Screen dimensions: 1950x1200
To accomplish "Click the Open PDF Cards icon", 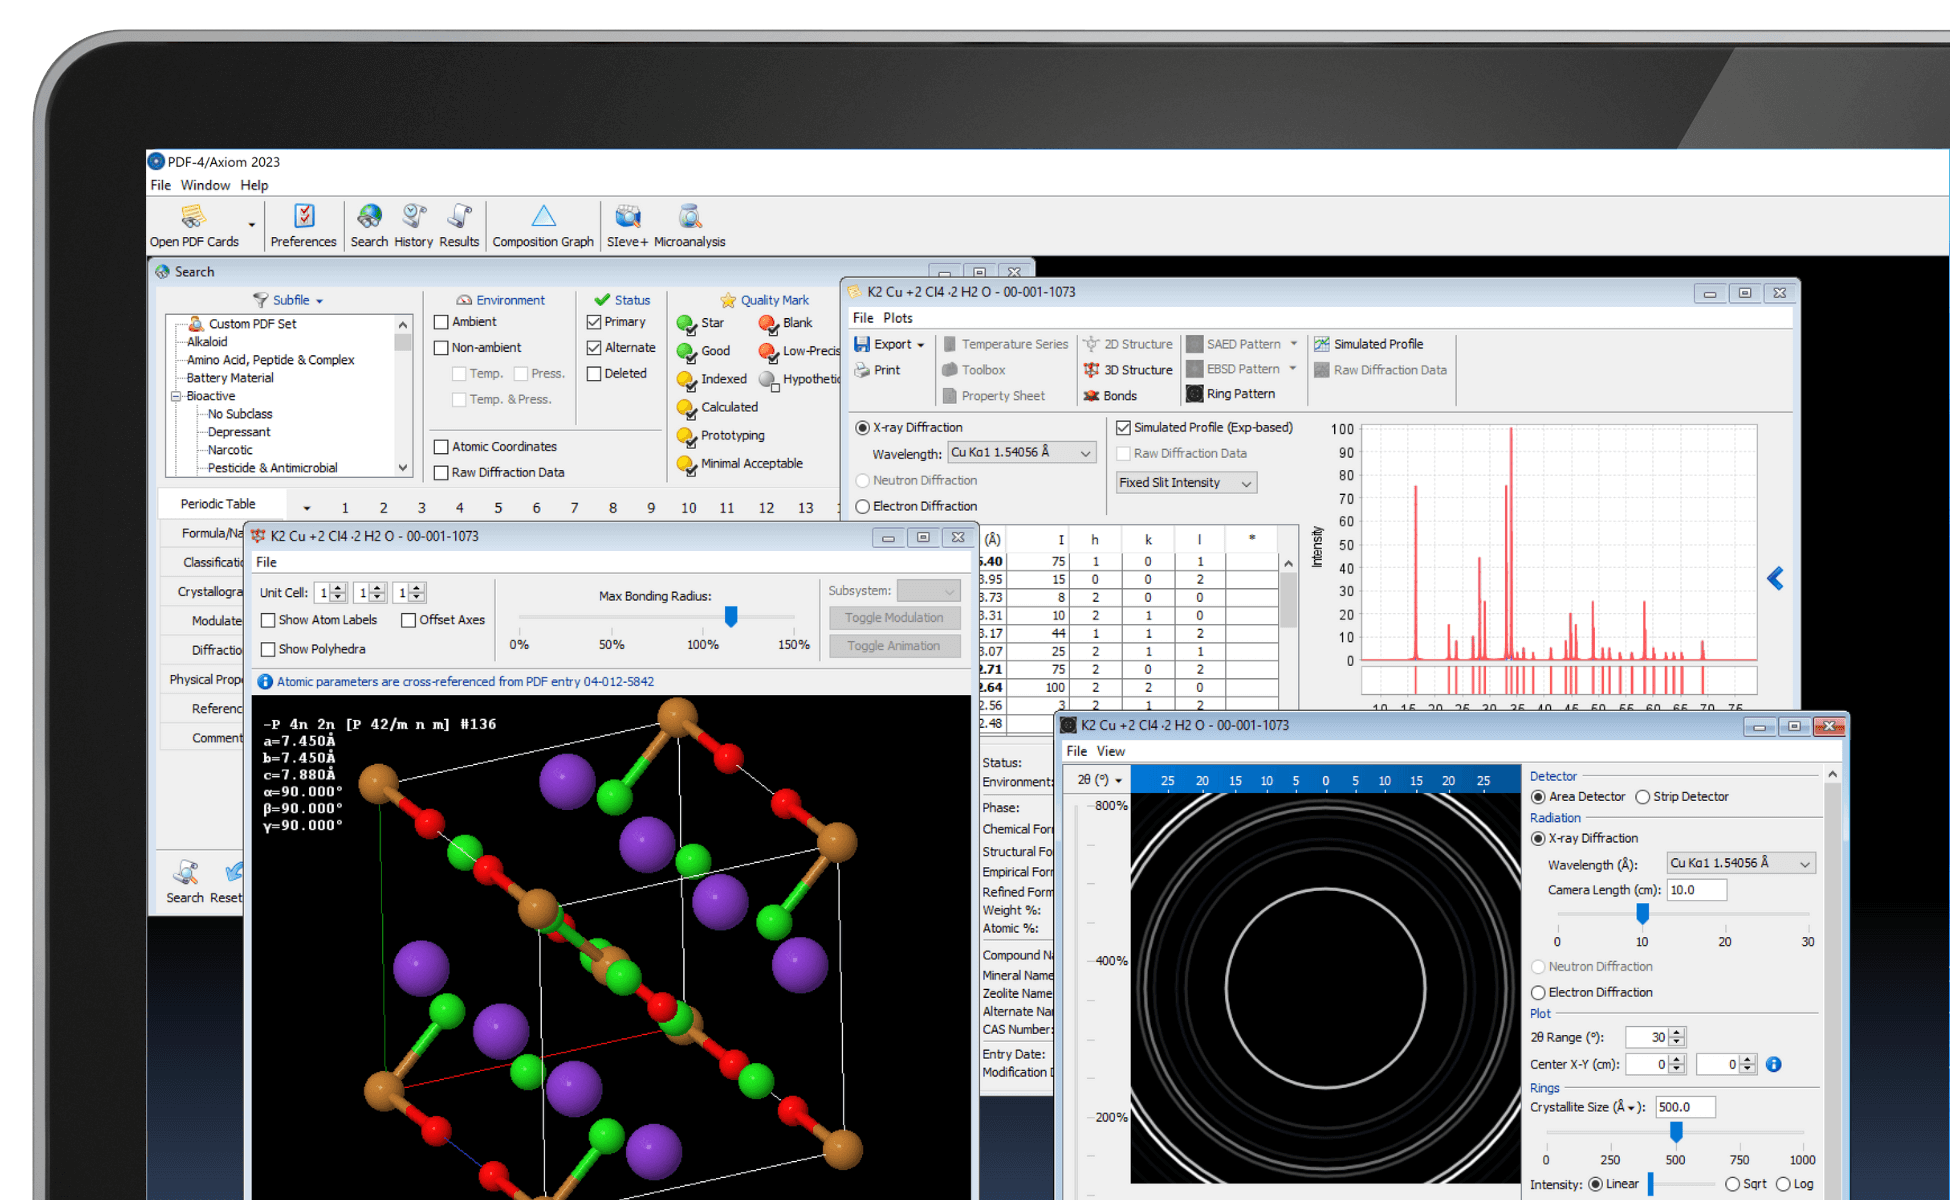I will click(x=193, y=217).
